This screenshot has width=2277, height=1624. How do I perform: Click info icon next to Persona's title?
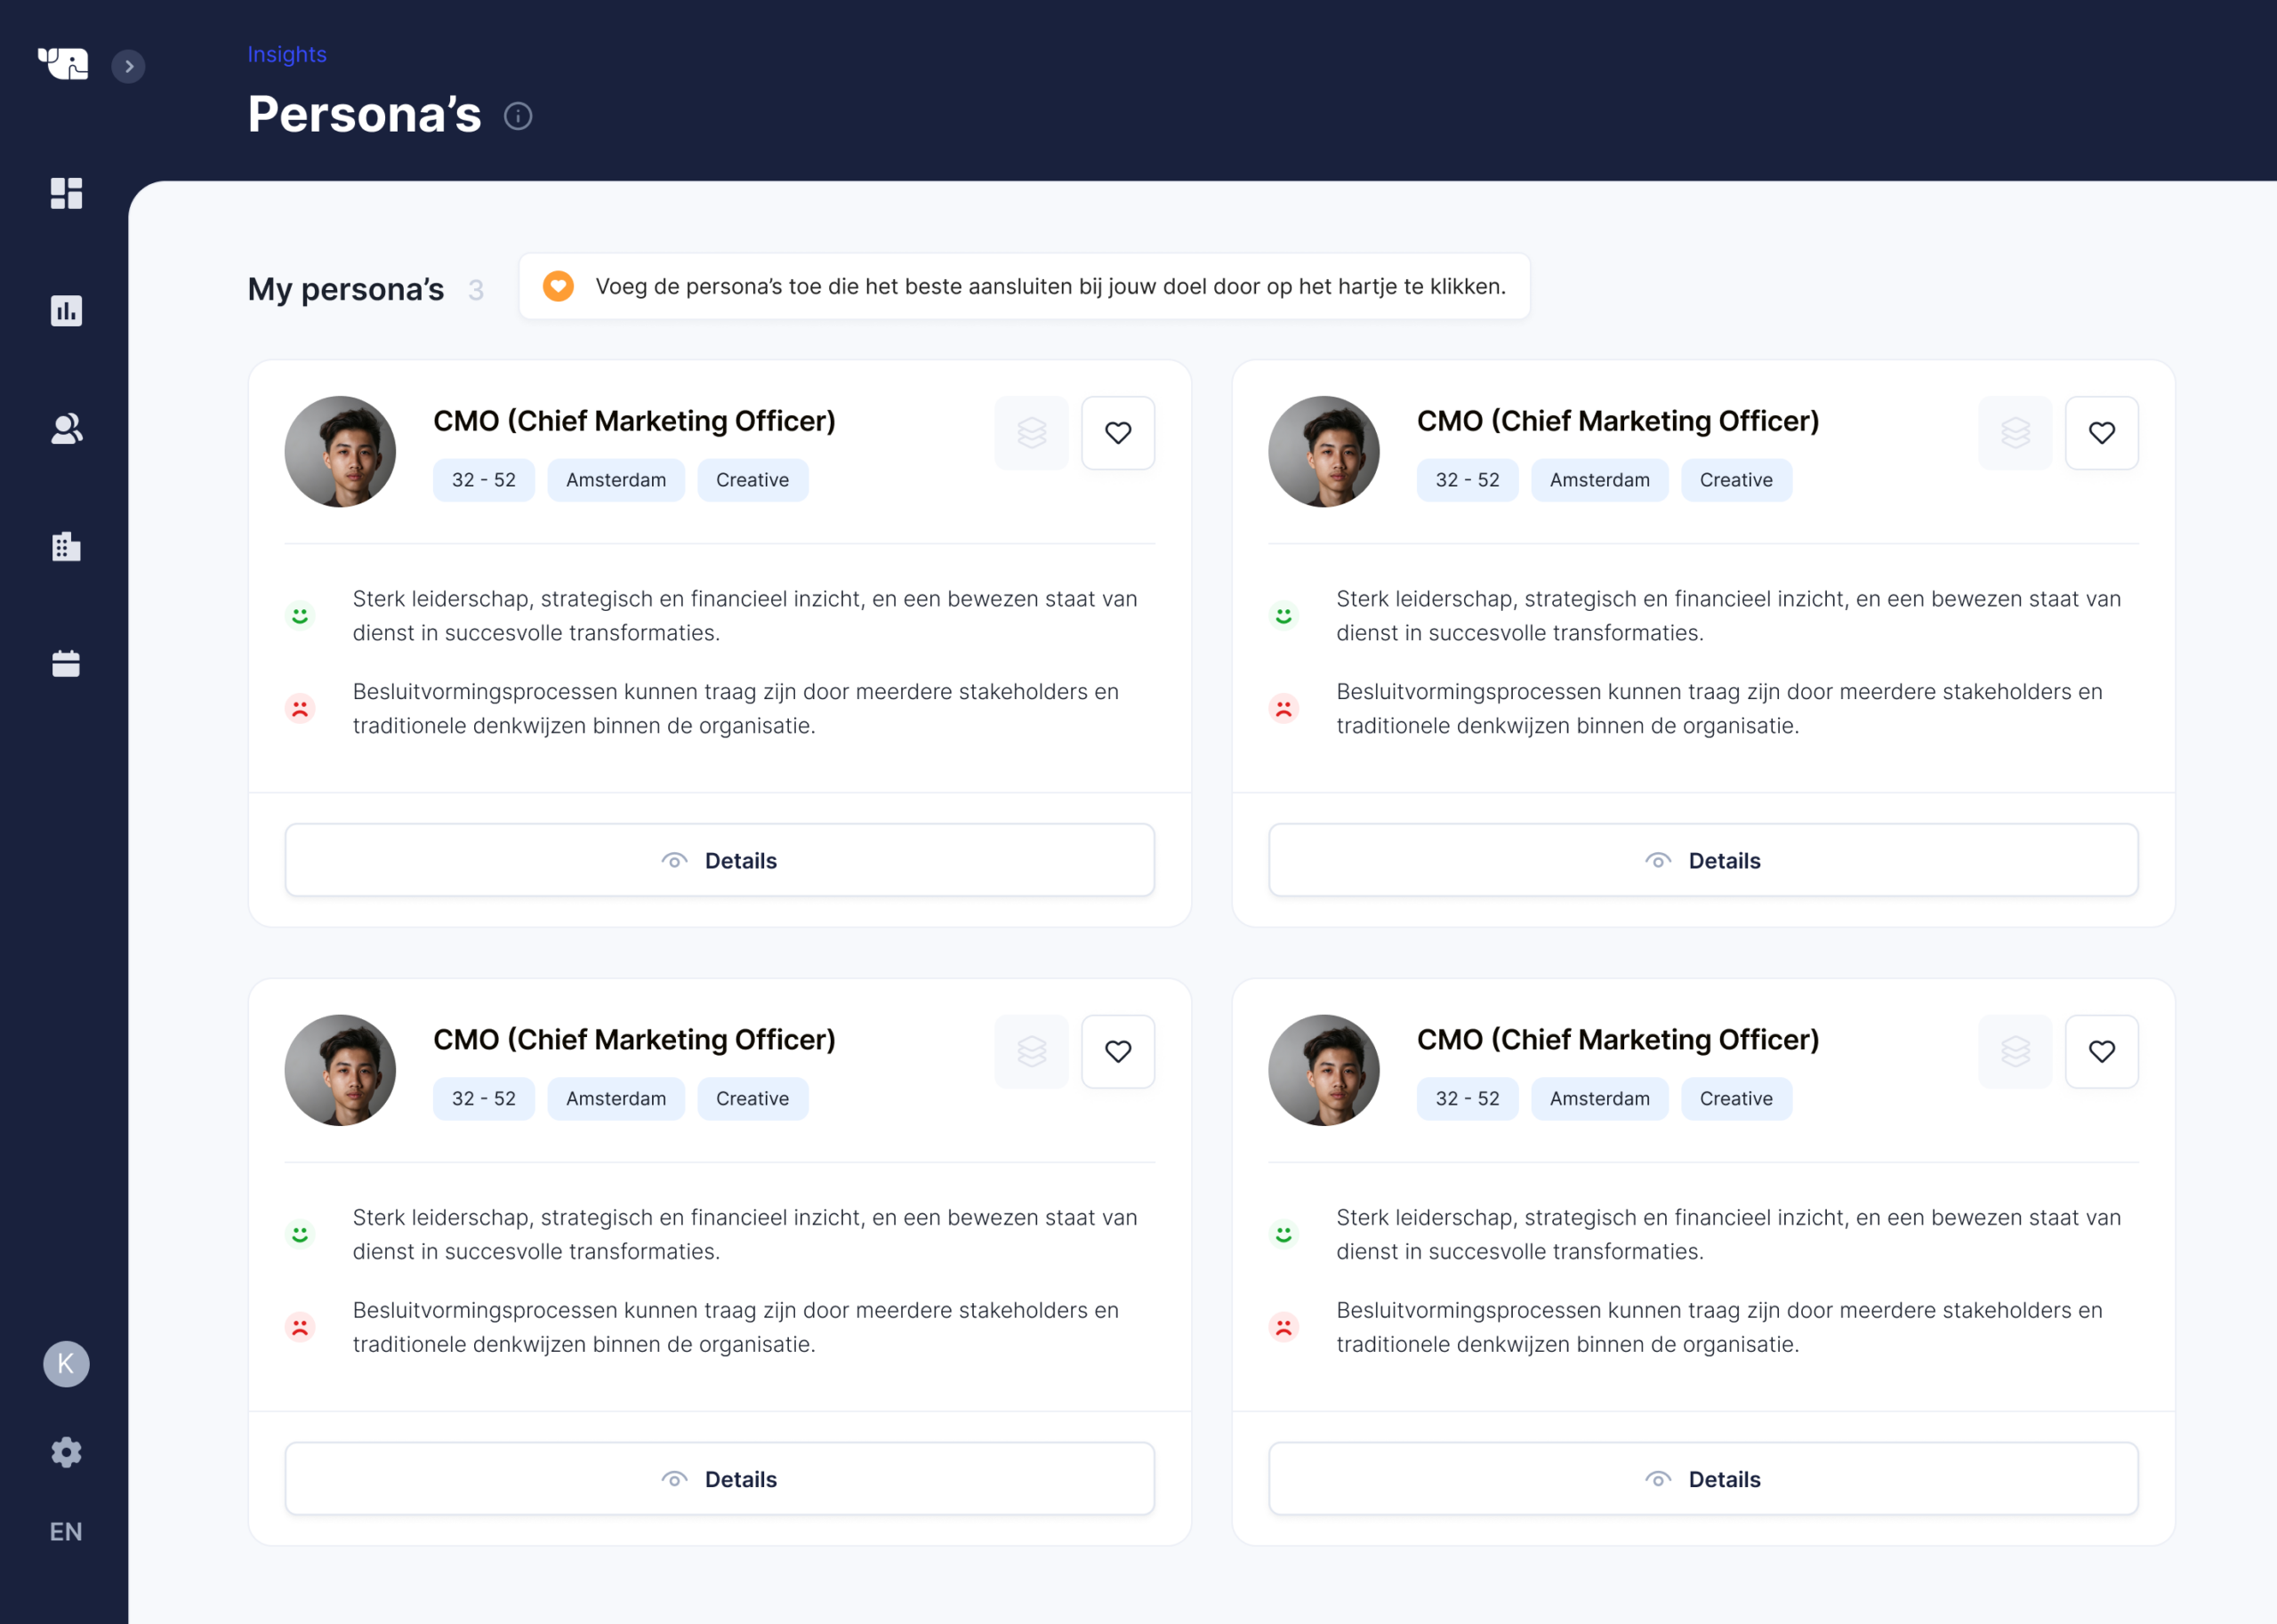coord(518,116)
